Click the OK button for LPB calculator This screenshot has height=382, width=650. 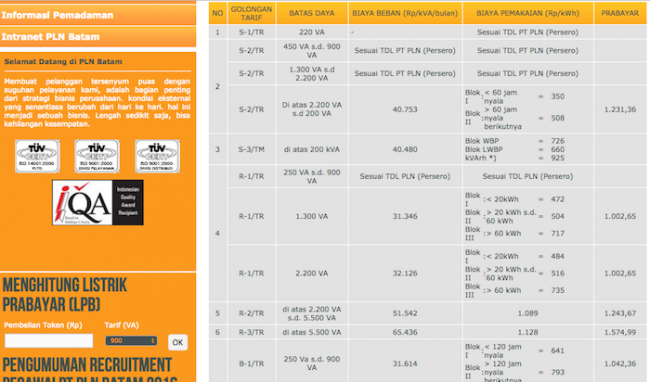(178, 342)
